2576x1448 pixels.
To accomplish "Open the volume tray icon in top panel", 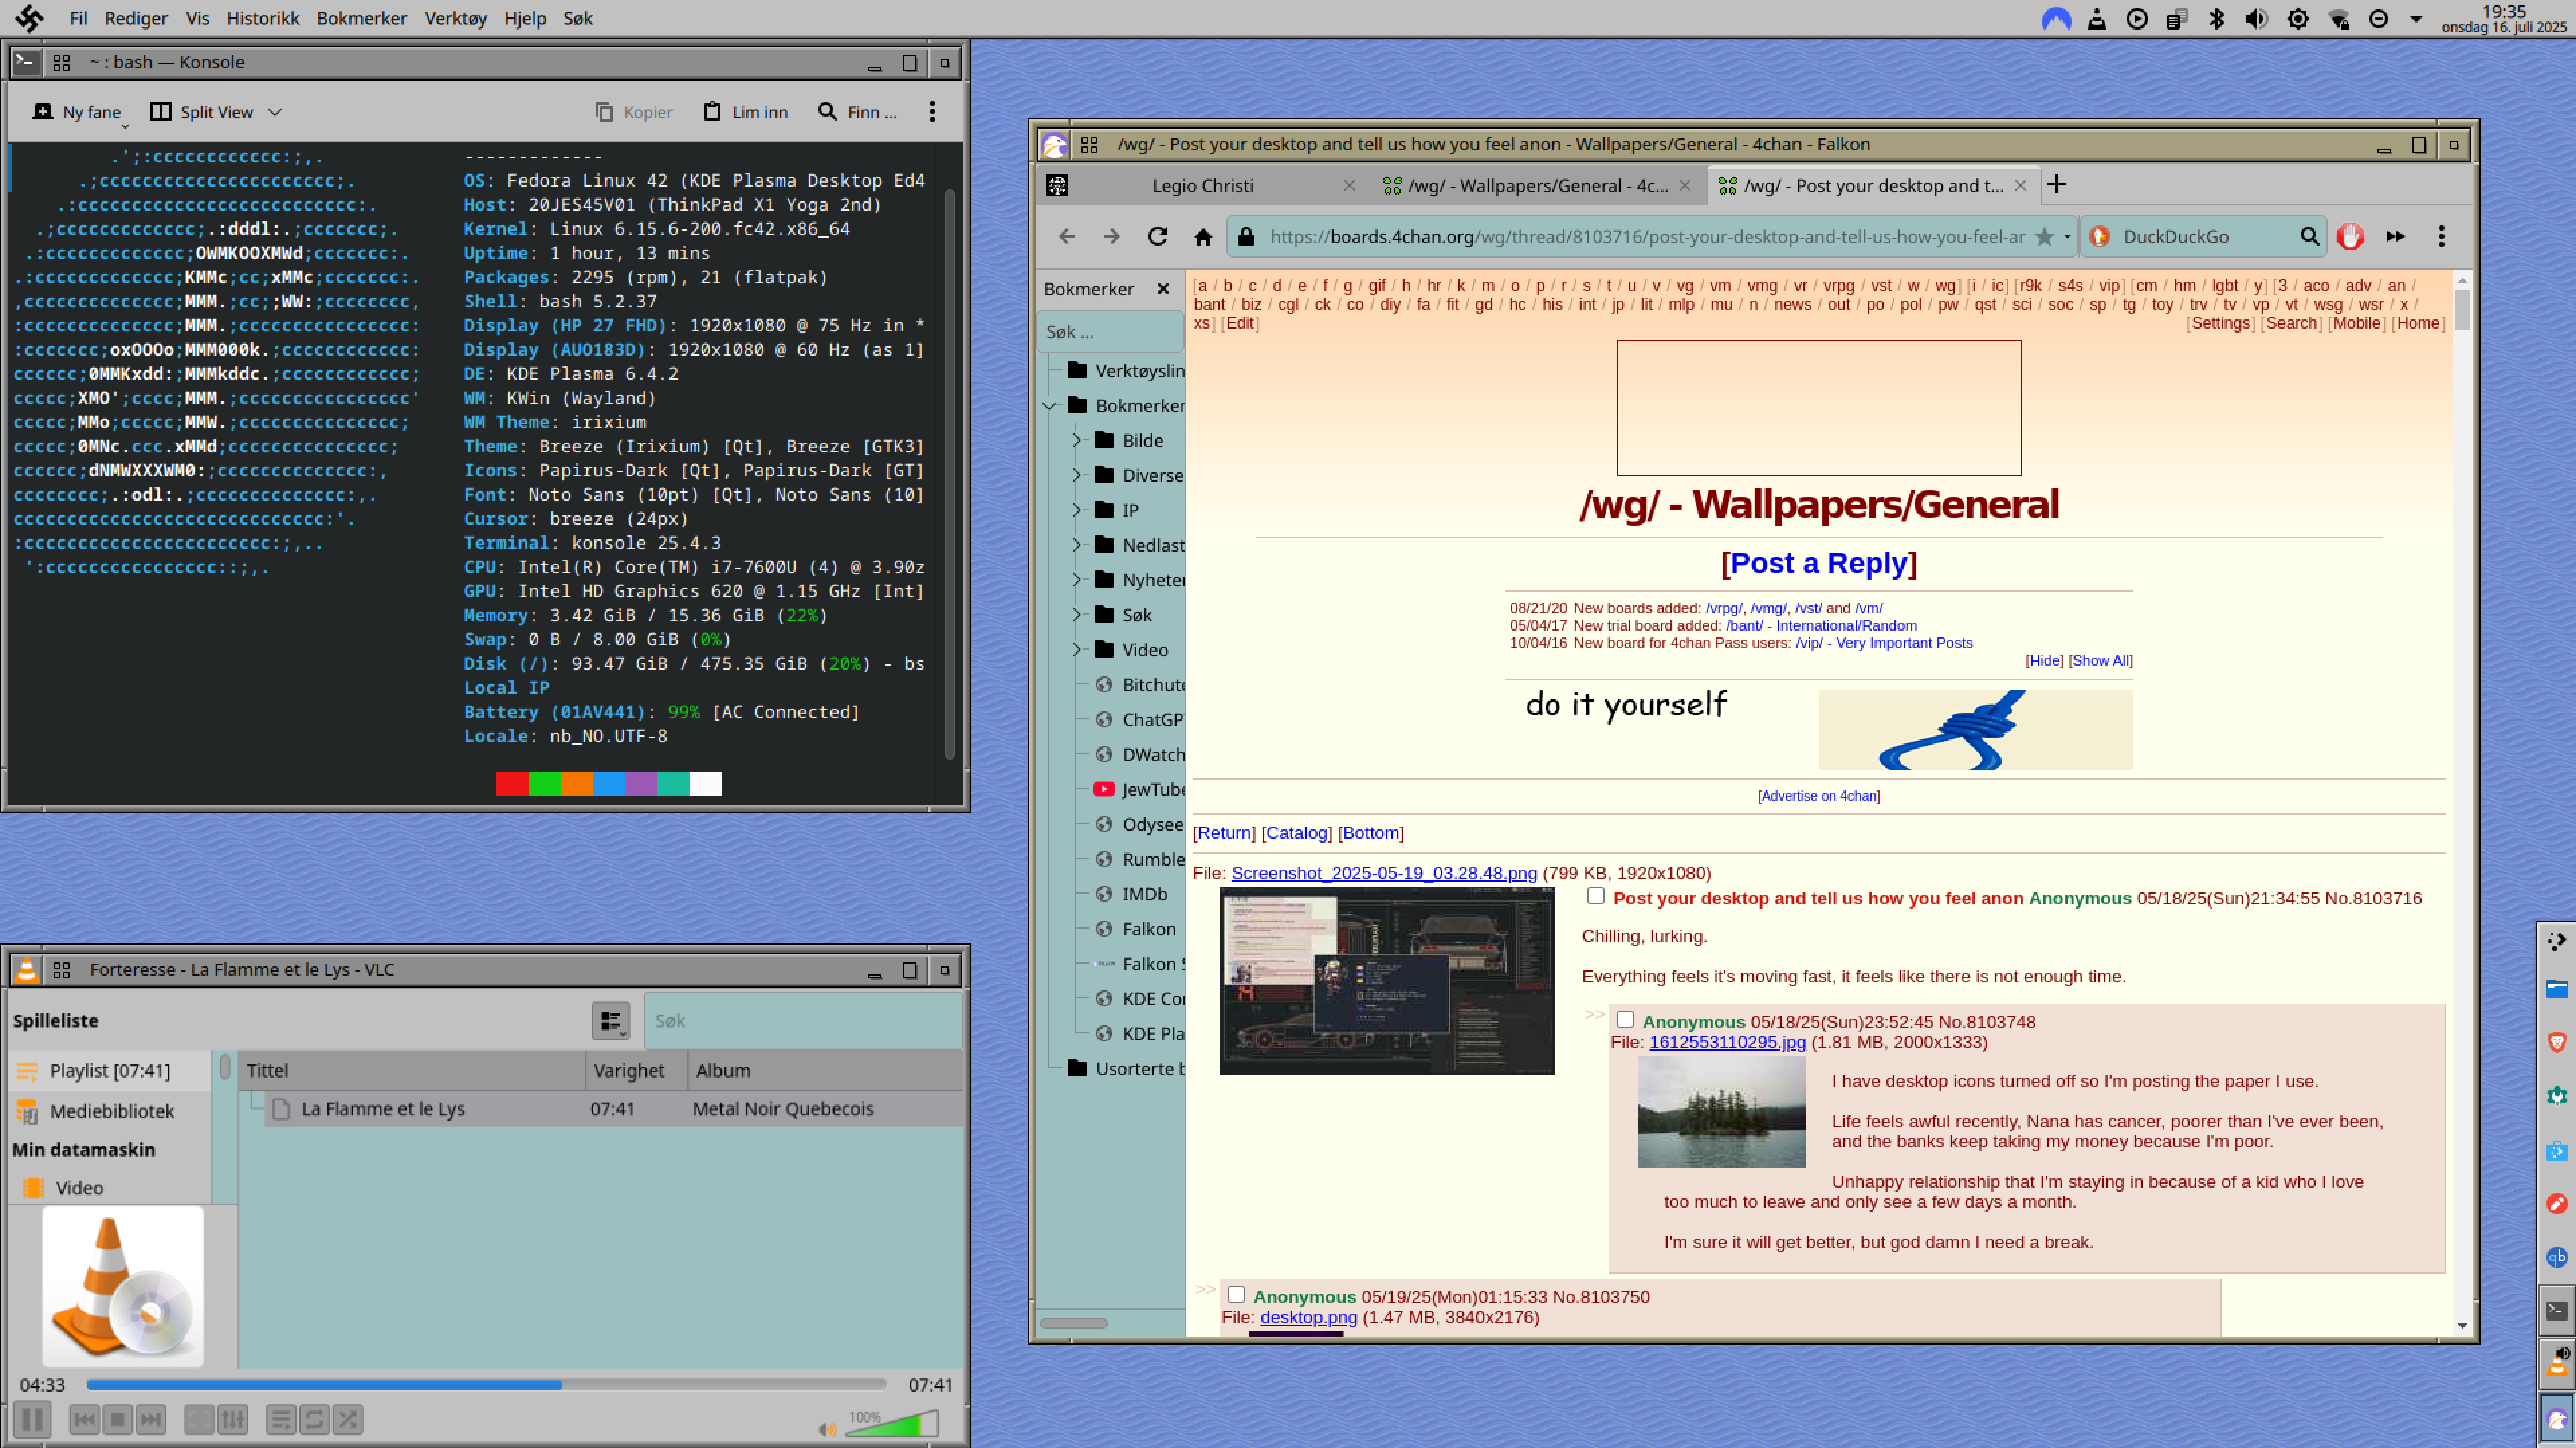I will pyautogui.click(x=2256, y=18).
